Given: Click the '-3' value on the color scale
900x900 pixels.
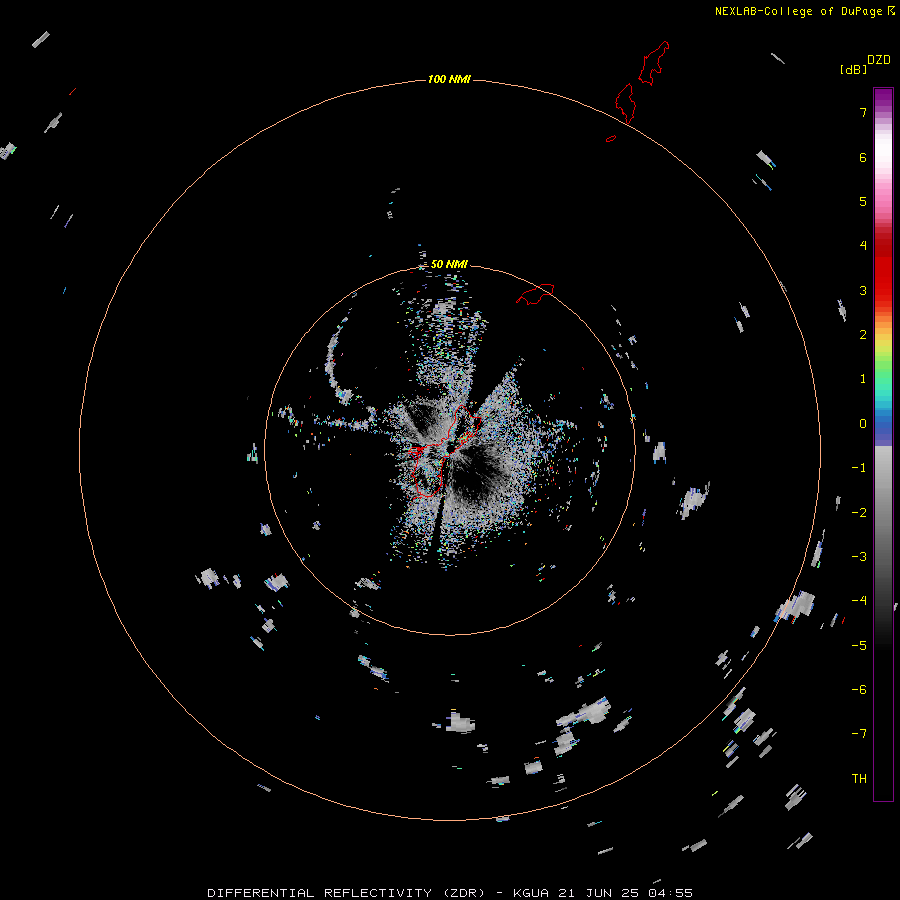Looking at the screenshot, I should point(859,557).
